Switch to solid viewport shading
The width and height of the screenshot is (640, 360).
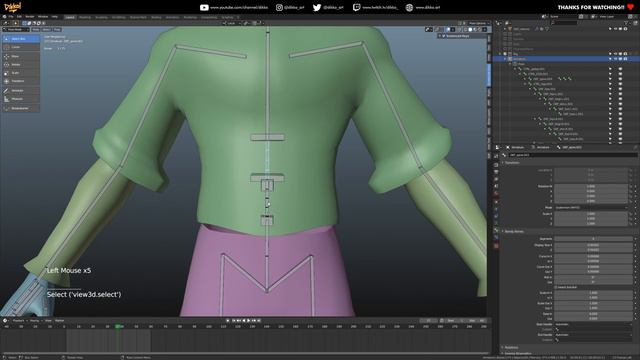(470, 29)
